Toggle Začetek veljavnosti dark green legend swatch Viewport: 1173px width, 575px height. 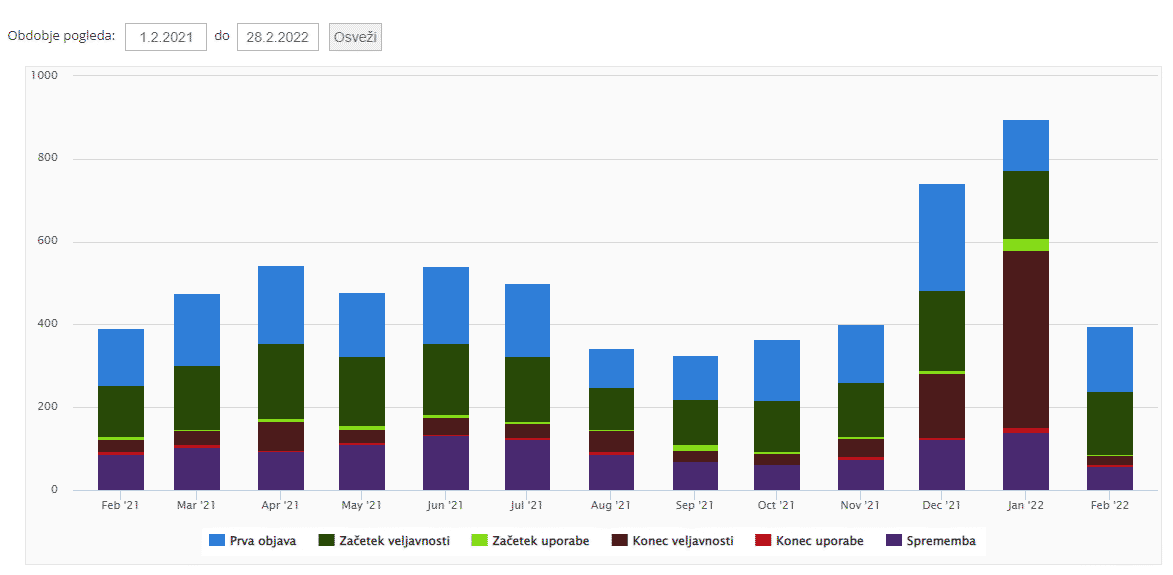click(x=326, y=541)
